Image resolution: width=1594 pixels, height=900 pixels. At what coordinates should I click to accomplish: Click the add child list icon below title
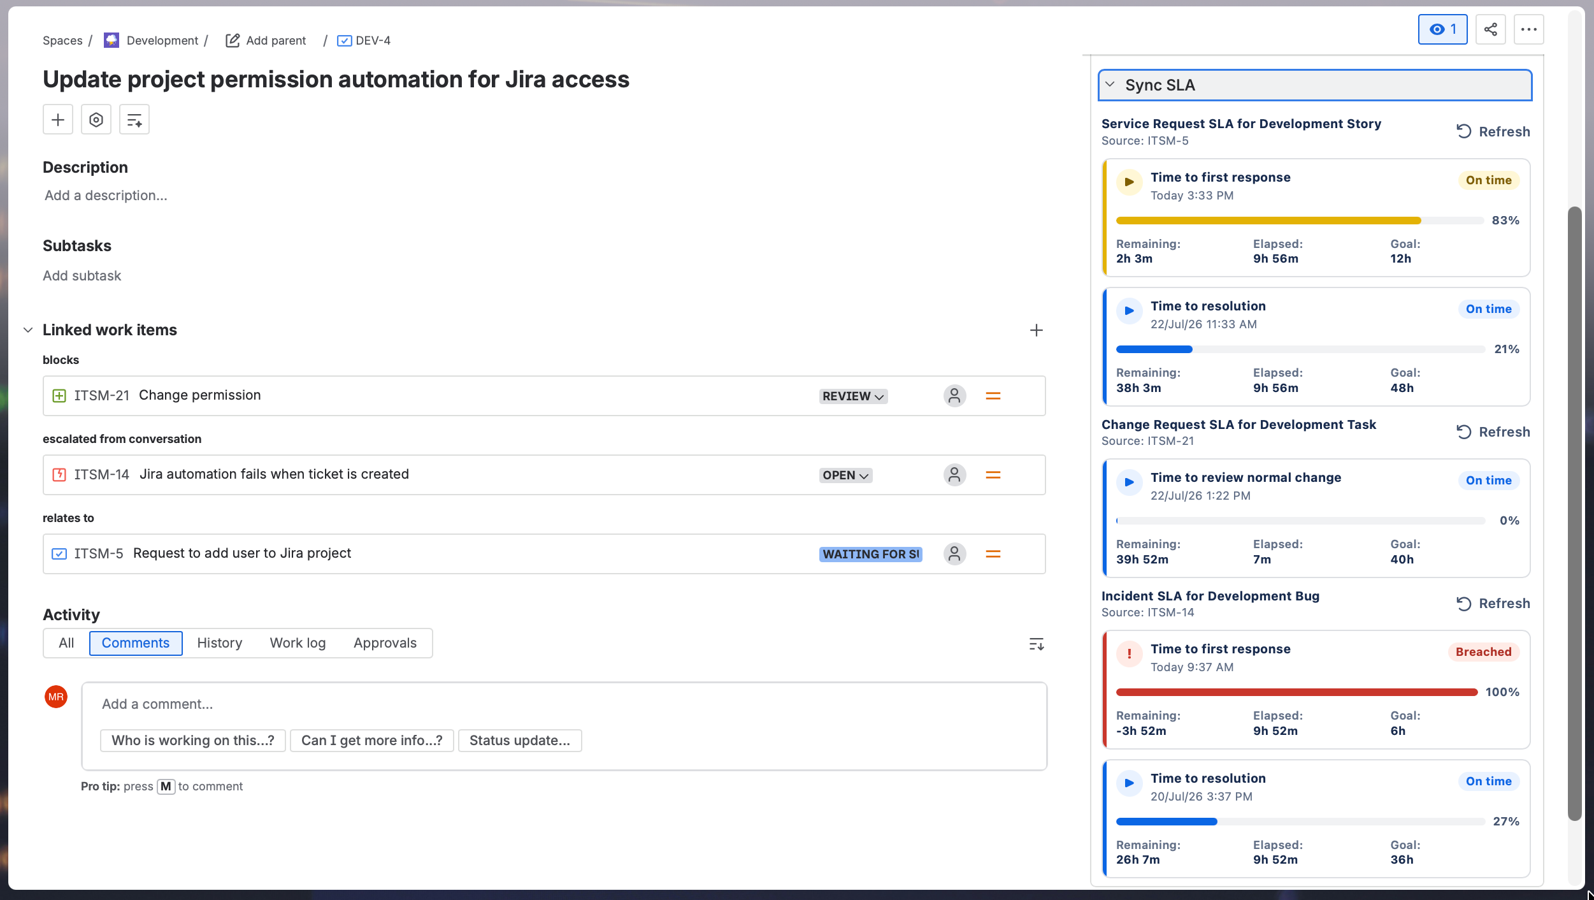coord(134,120)
